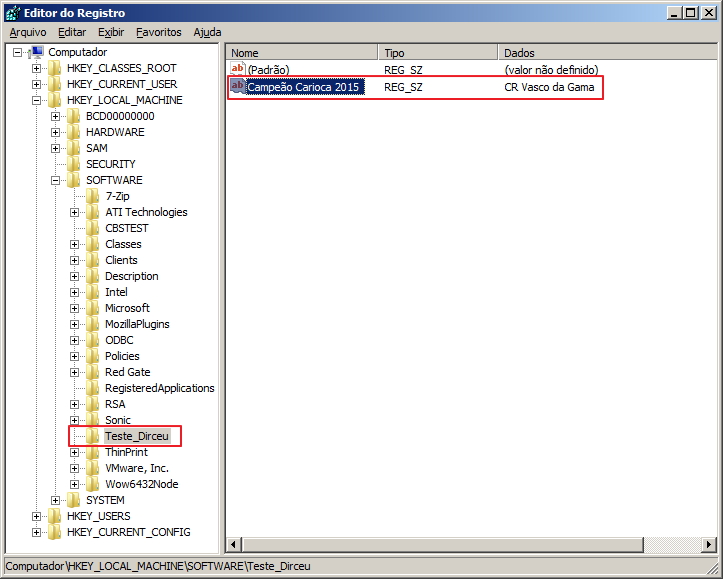Click the (valor não definido) data cell

coord(551,70)
